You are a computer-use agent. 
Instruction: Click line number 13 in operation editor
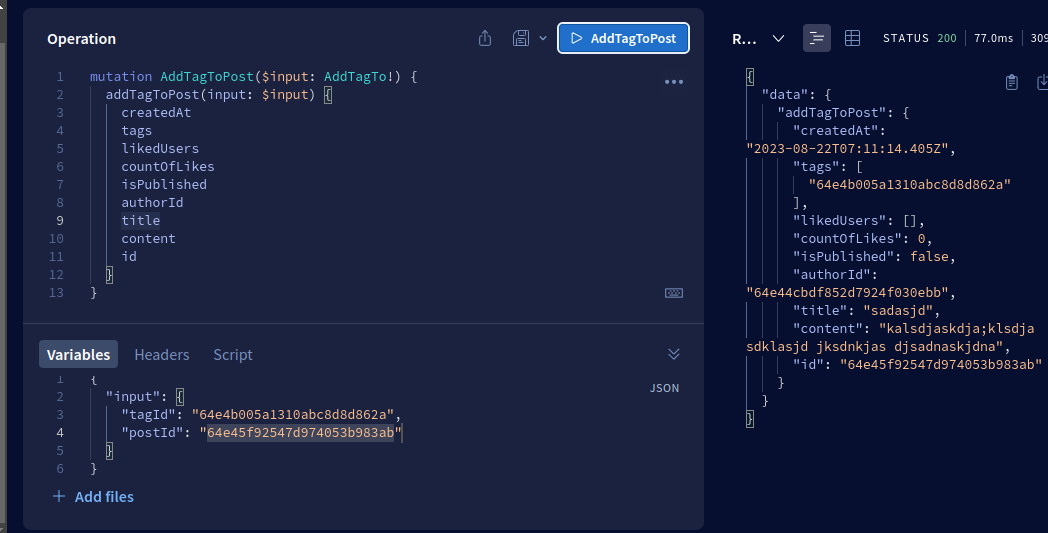56,293
